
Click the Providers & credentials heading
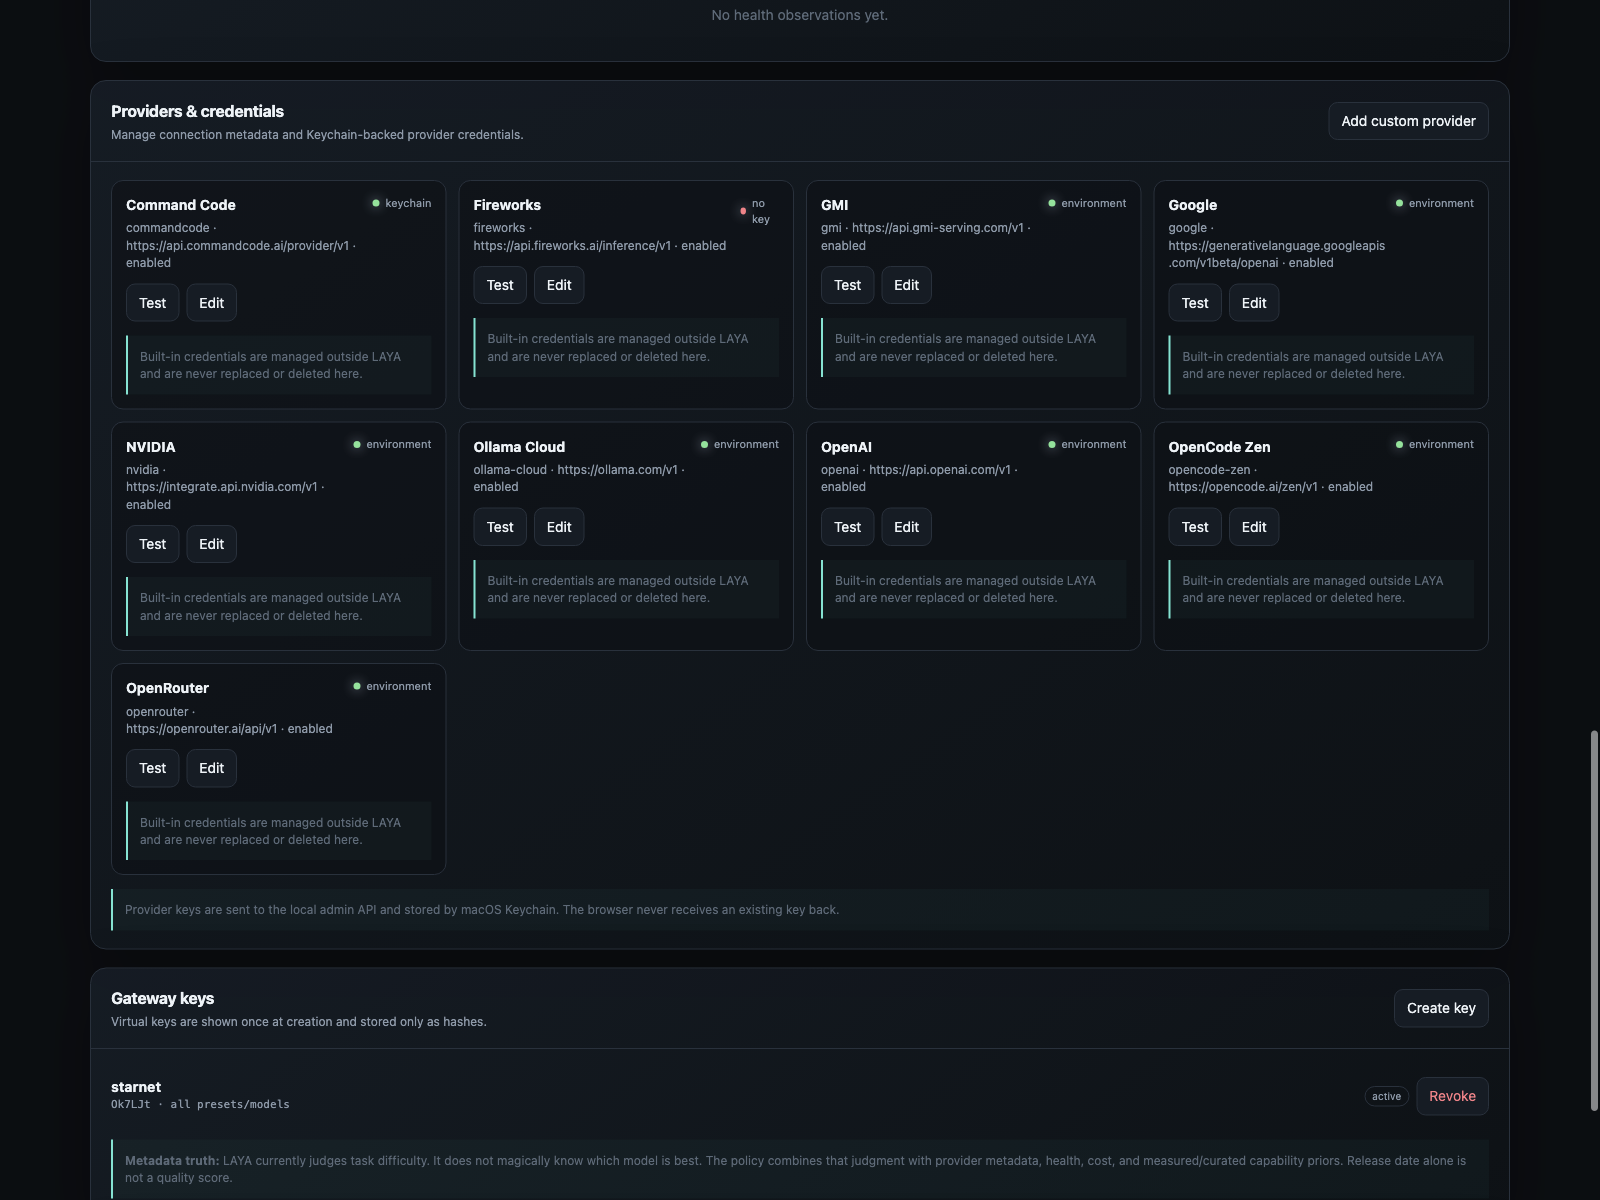(x=197, y=111)
